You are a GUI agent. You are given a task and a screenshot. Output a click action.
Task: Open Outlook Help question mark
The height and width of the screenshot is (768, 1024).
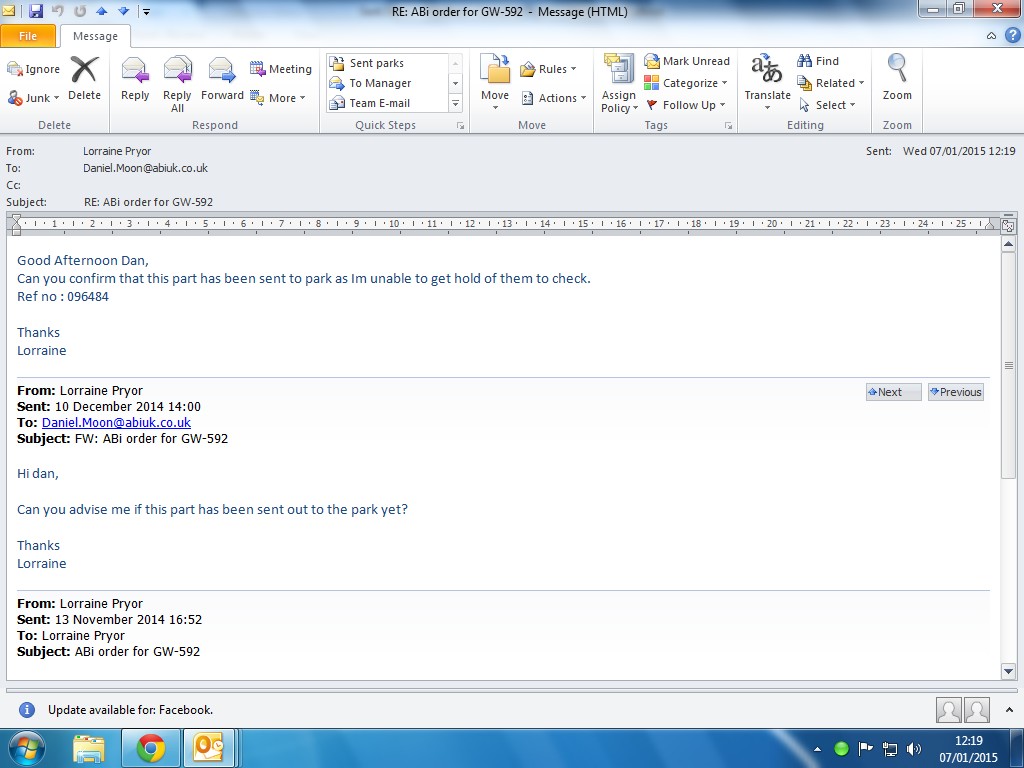tap(1013, 35)
